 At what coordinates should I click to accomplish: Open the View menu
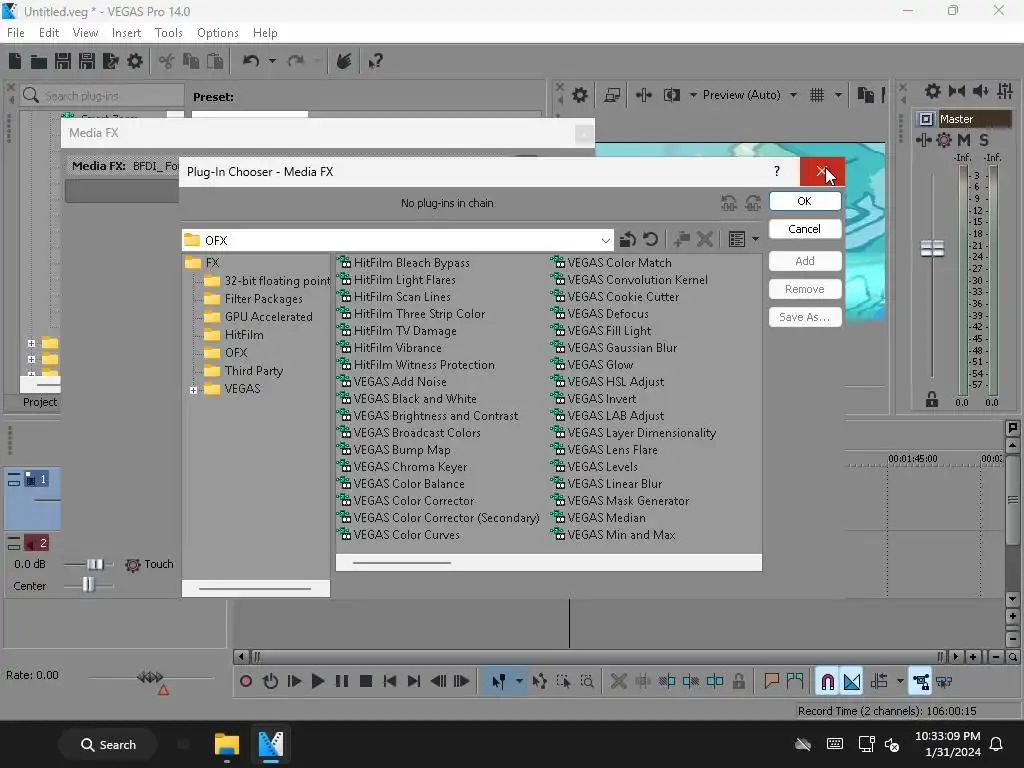85,33
